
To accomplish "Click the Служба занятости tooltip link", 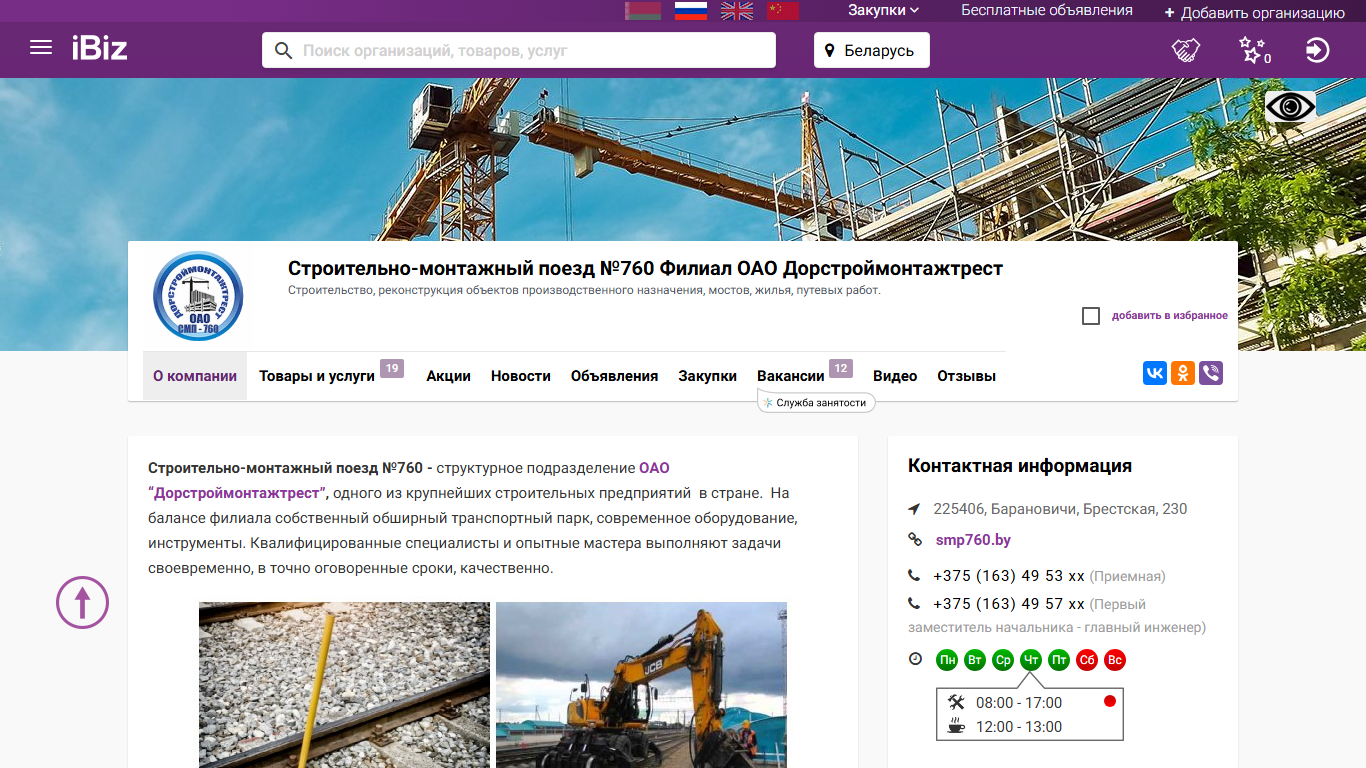I will click(817, 402).
